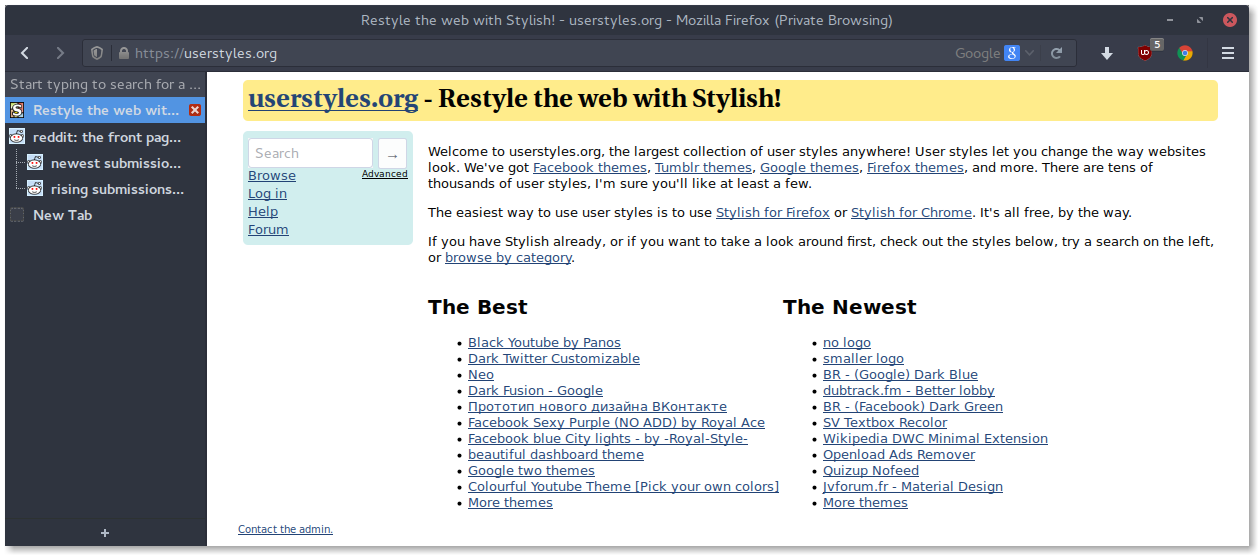
Task: Switch to reddit: the front page tab
Action: coord(105,137)
